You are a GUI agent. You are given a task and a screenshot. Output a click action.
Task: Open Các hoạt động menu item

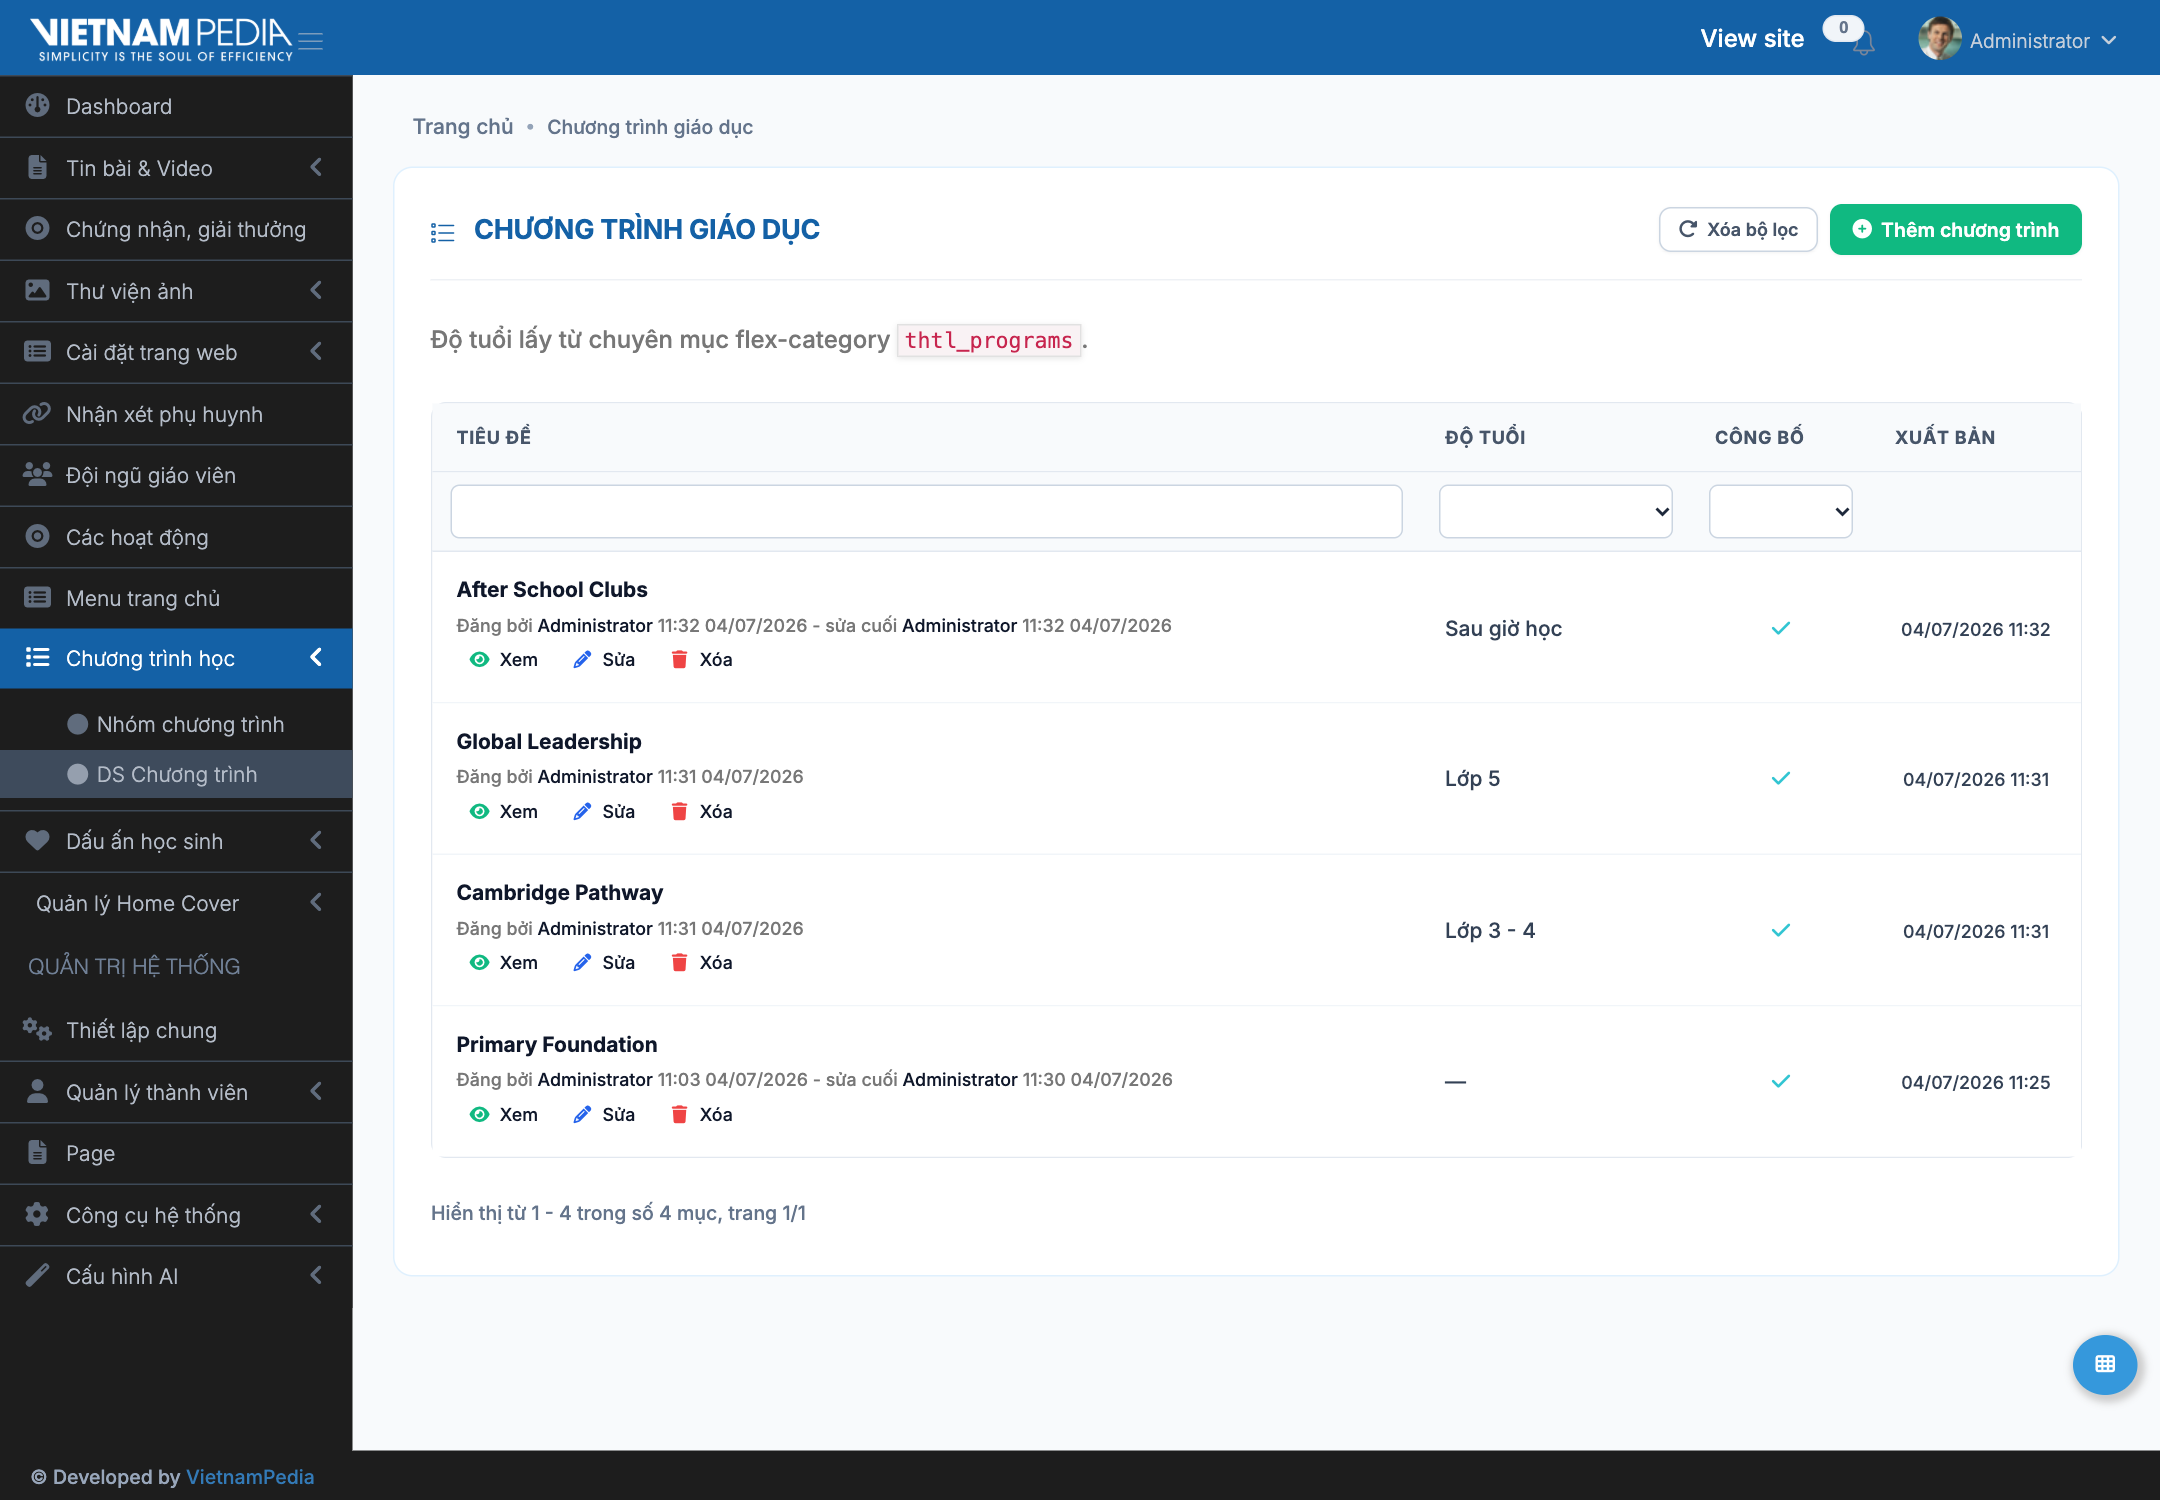pos(176,537)
